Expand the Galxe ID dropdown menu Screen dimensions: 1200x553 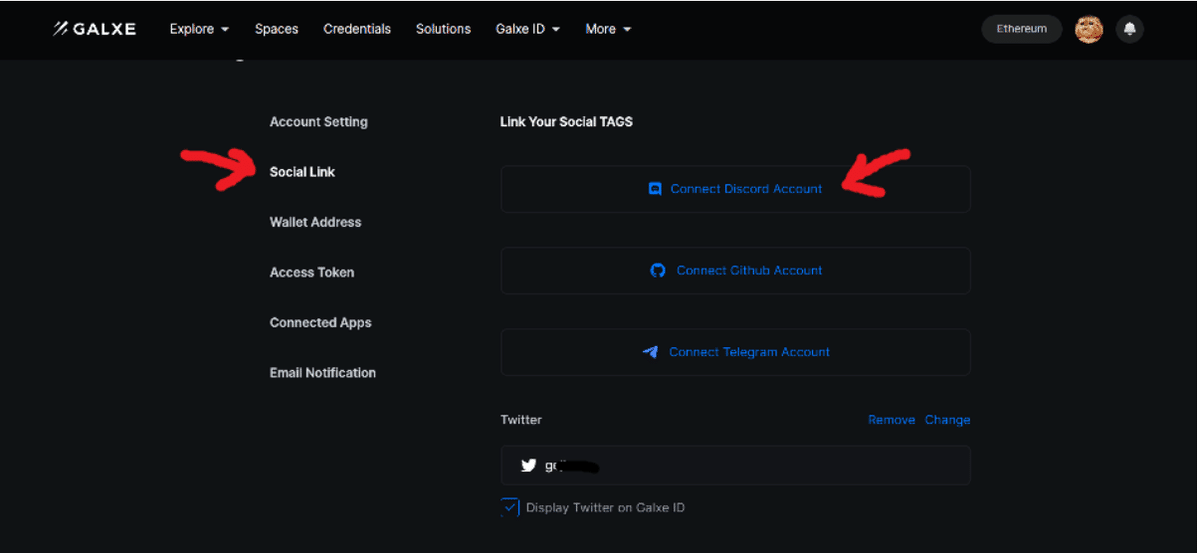pos(528,29)
